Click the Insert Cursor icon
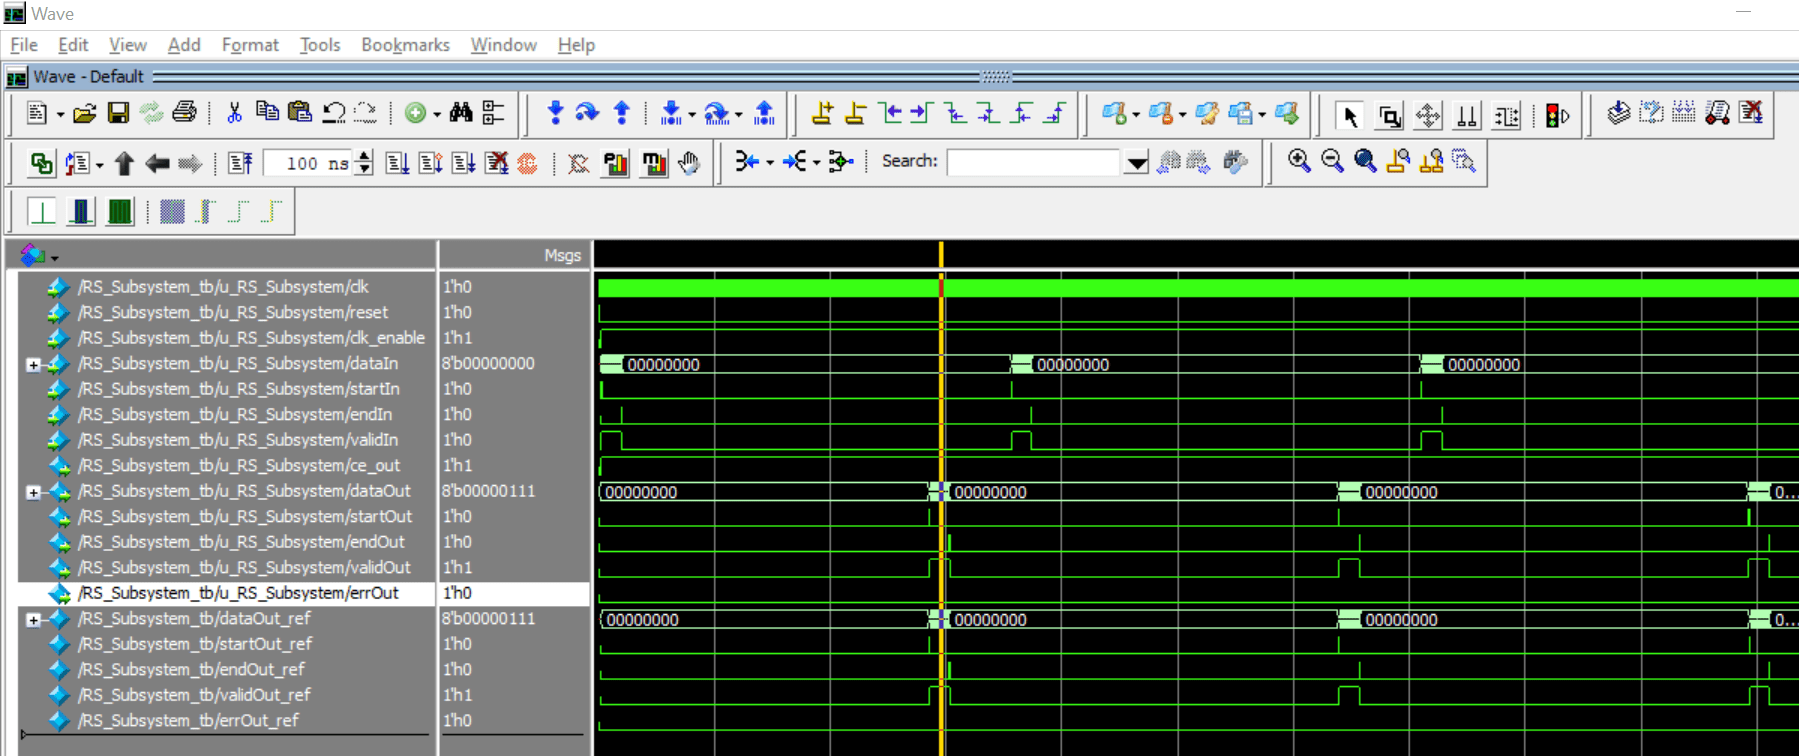Screen dimensions: 1799x756 pyautogui.click(x=822, y=113)
